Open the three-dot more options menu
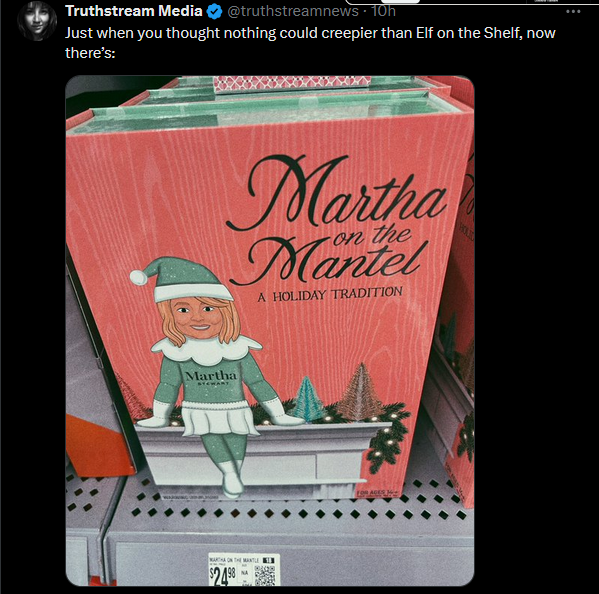The height and width of the screenshot is (594, 599). (x=573, y=11)
